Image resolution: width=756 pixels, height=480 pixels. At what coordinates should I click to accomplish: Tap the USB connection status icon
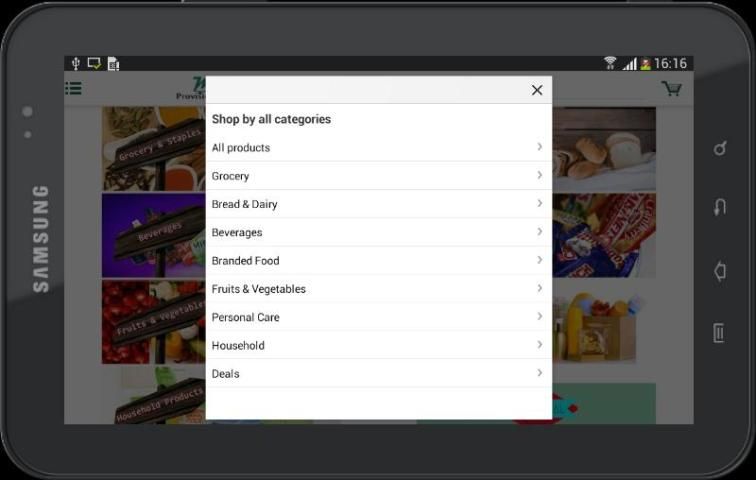click(x=76, y=63)
